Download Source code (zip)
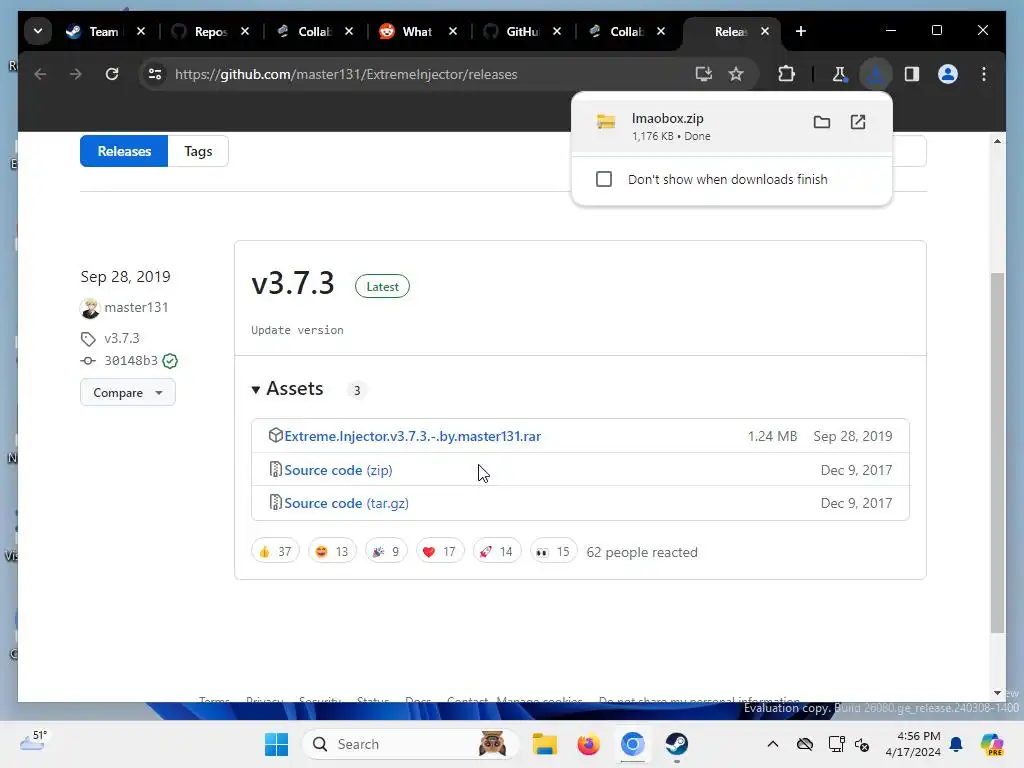Image resolution: width=1024 pixels, height=768 pixels. (x=338, y=470)
